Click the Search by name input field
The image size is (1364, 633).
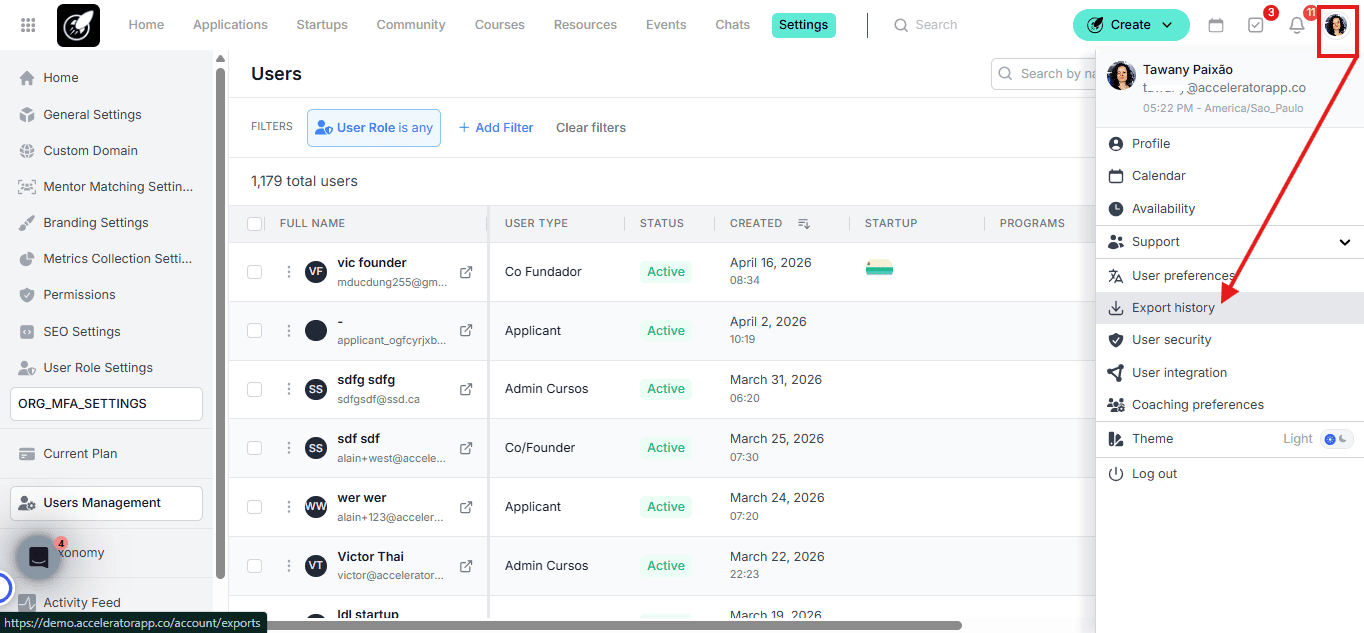pos(1043,74)
